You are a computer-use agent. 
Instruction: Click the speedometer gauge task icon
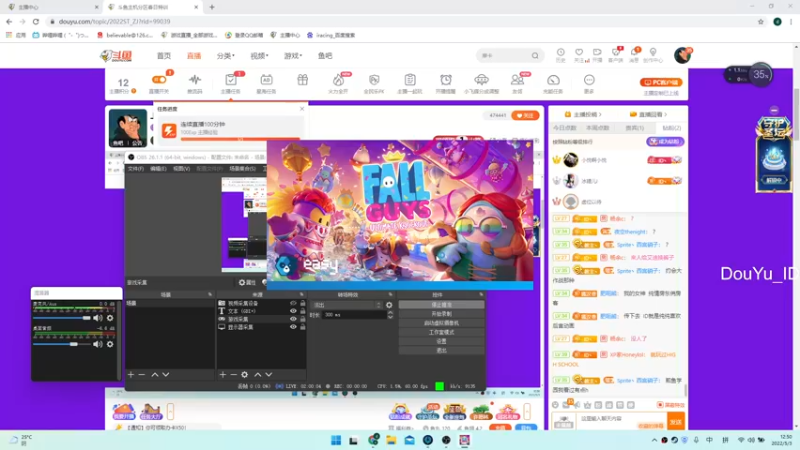coord(553,80)
